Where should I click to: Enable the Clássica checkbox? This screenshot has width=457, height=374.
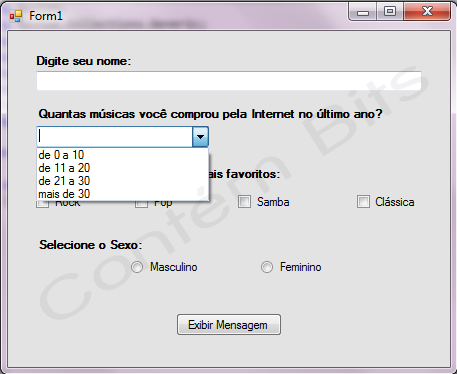tap(363, 202)
